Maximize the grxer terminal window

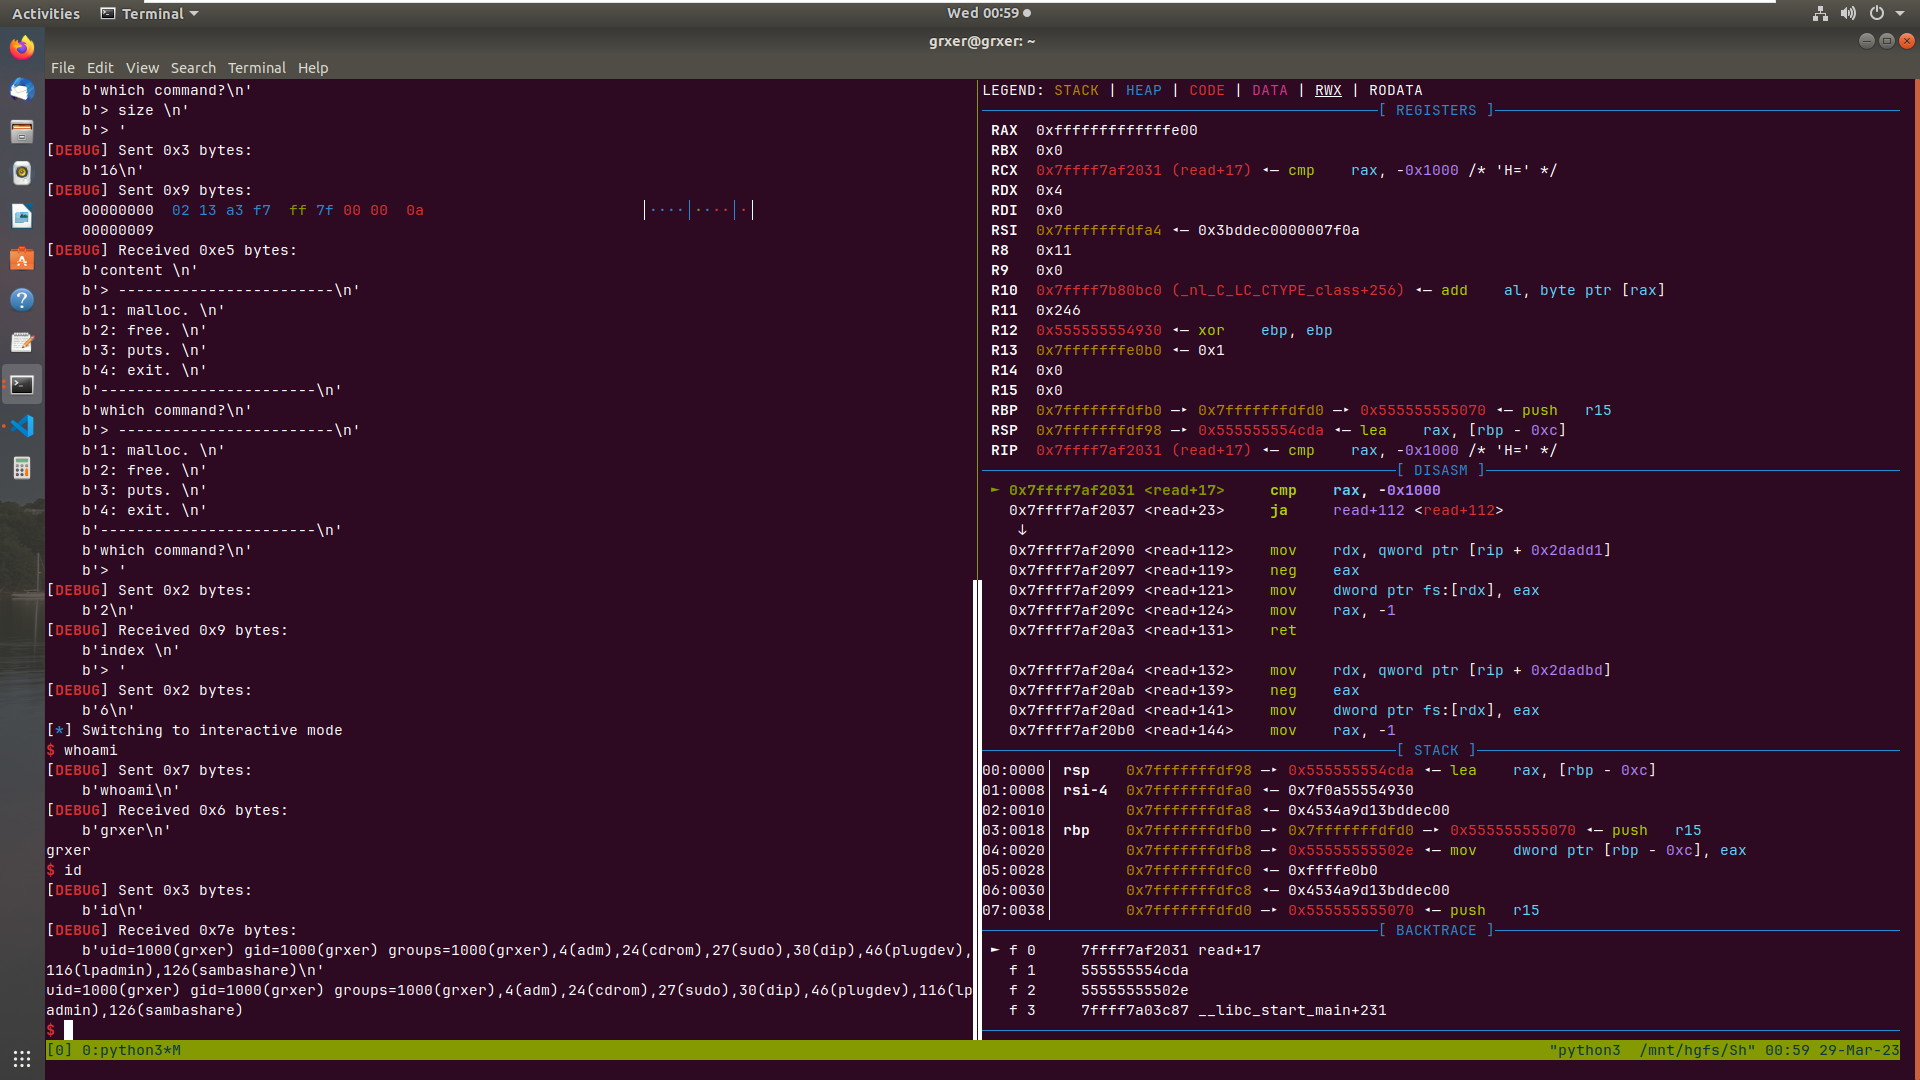point(1887,41)
